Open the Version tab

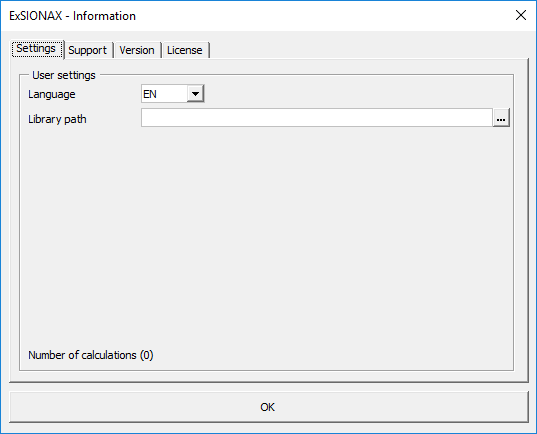(x=137, y=50)
